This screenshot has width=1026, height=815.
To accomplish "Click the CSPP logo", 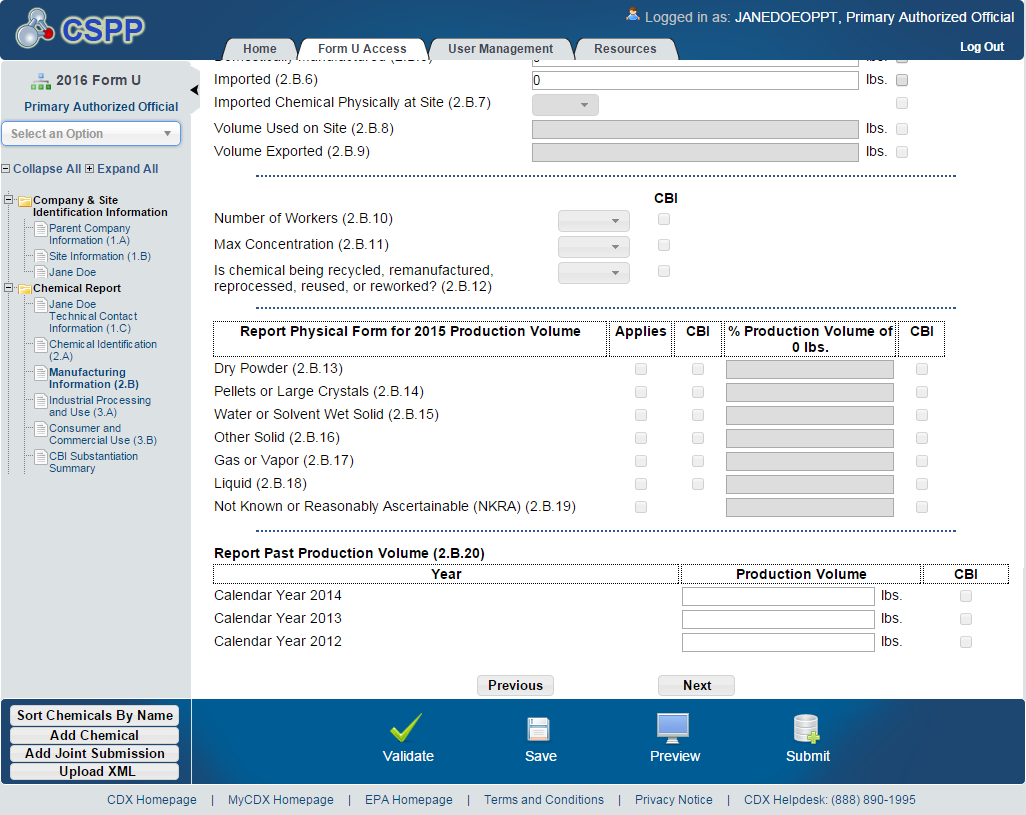I will point(81,31).
